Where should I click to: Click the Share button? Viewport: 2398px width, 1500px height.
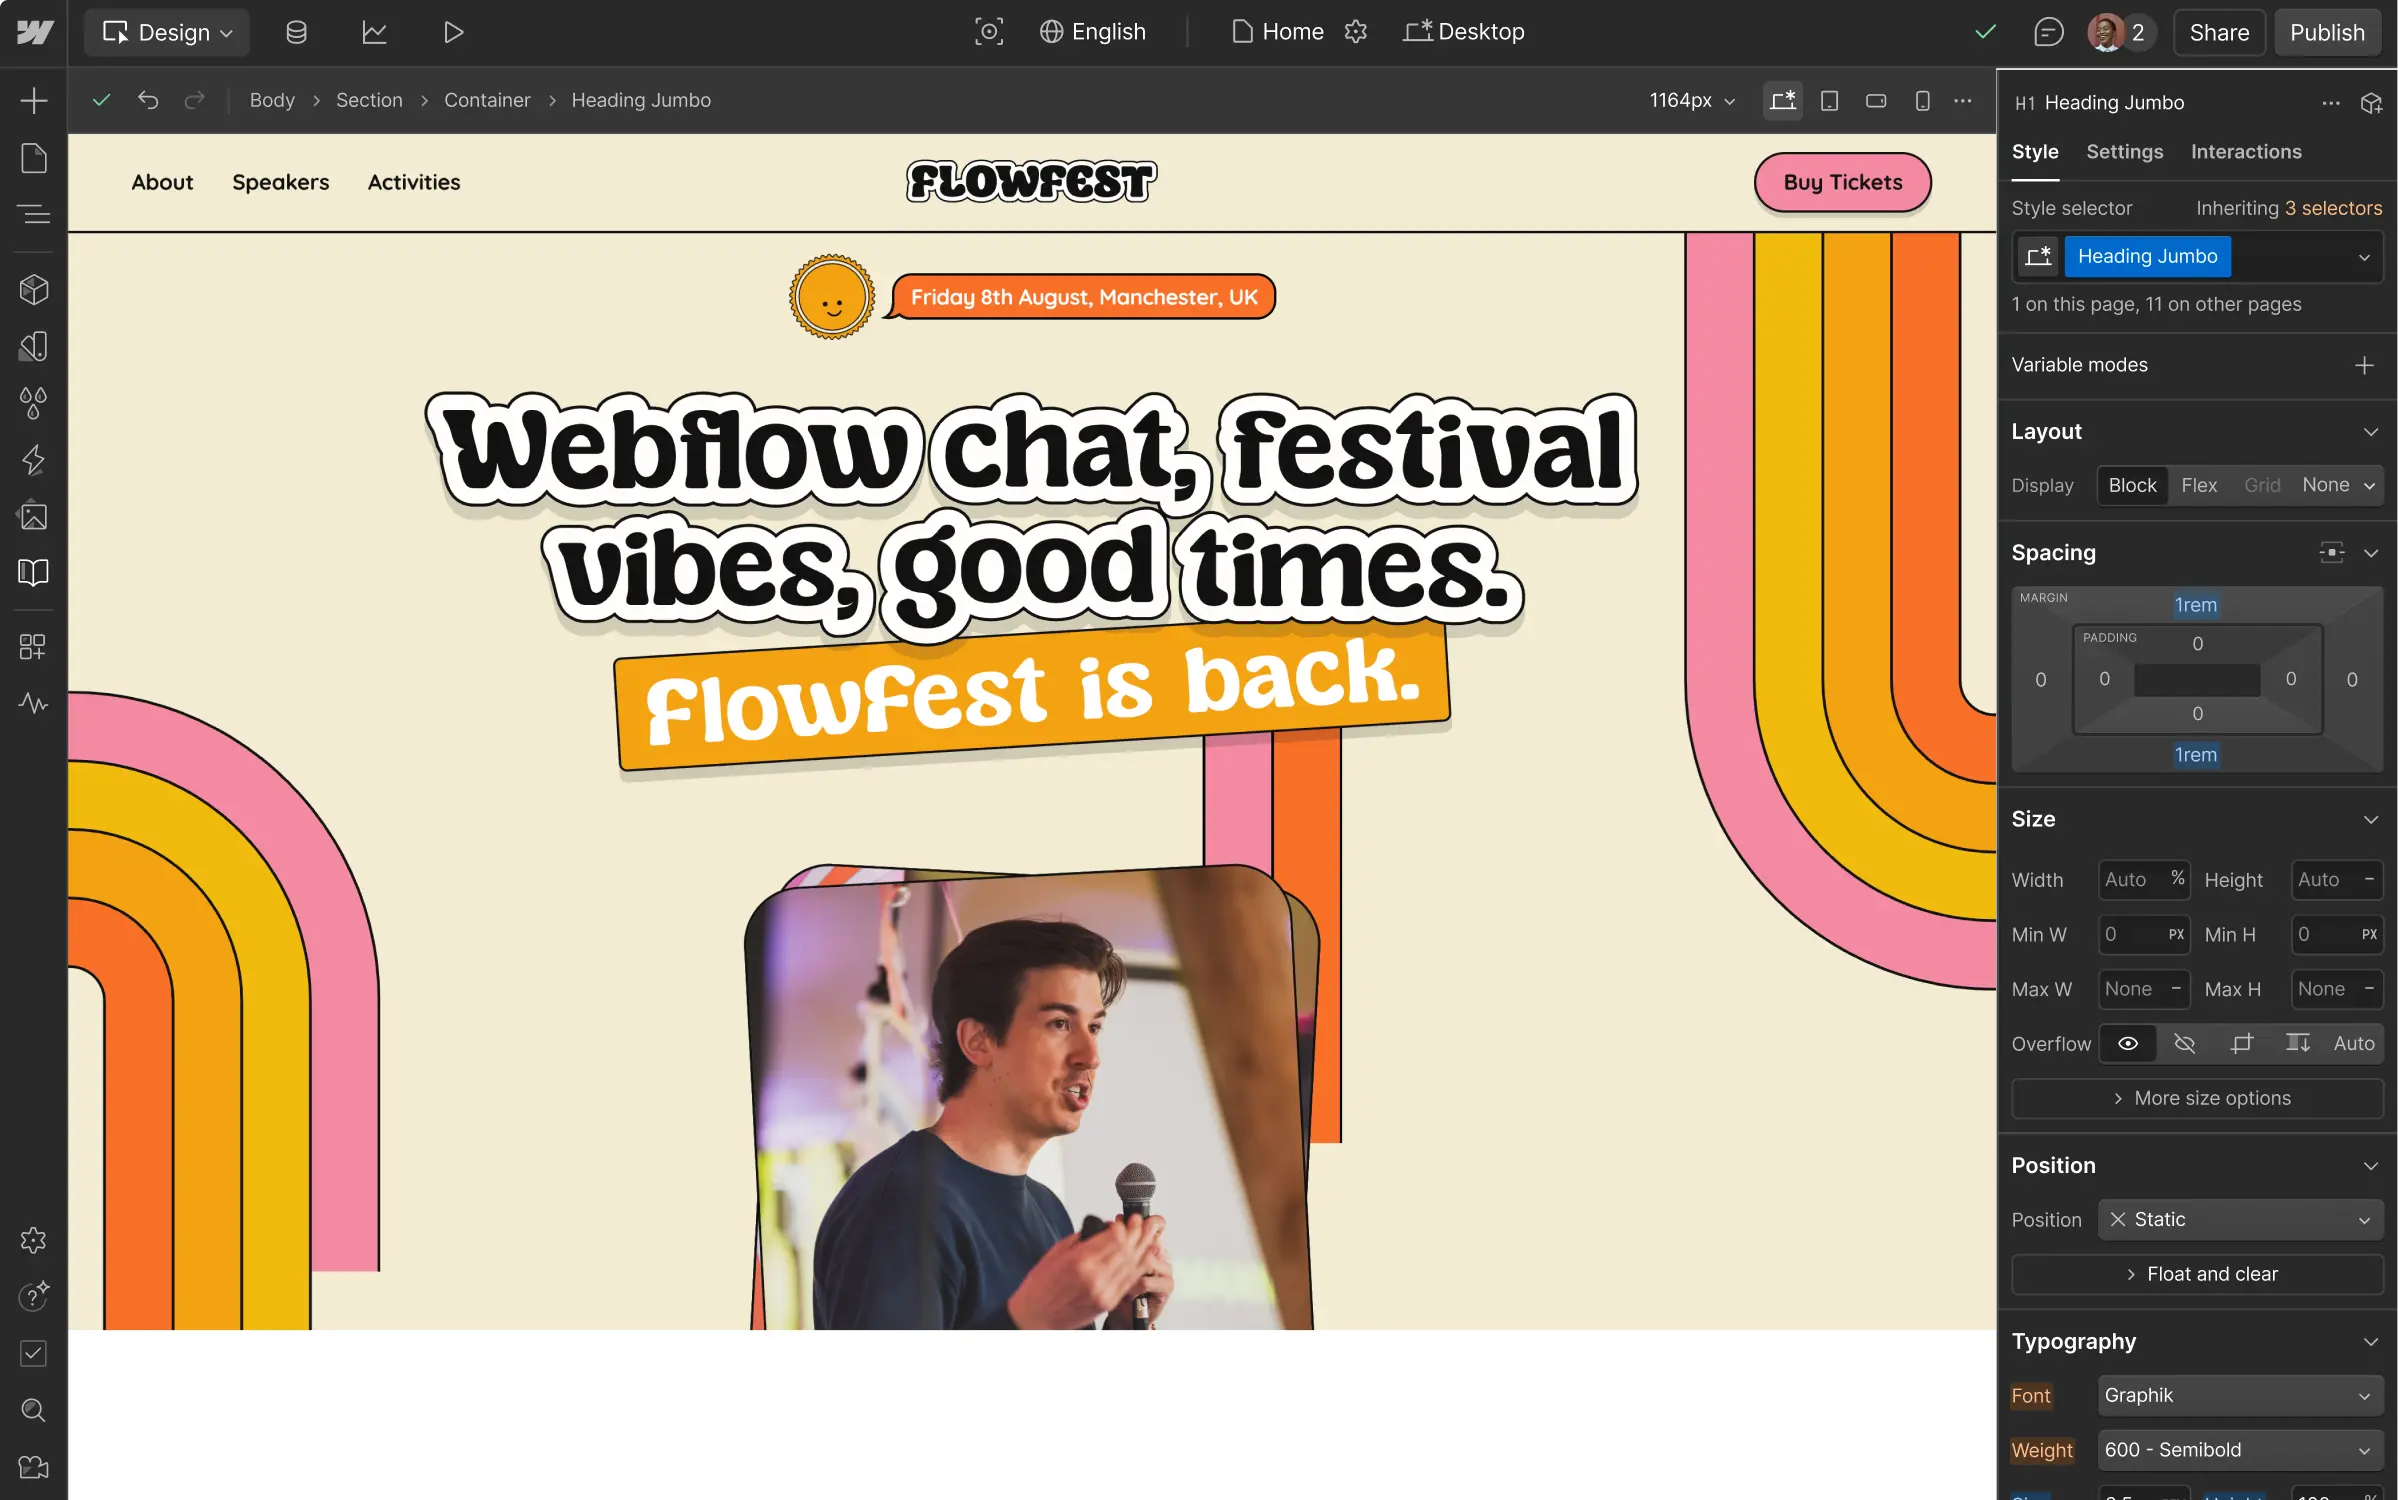click(2218, 32)
